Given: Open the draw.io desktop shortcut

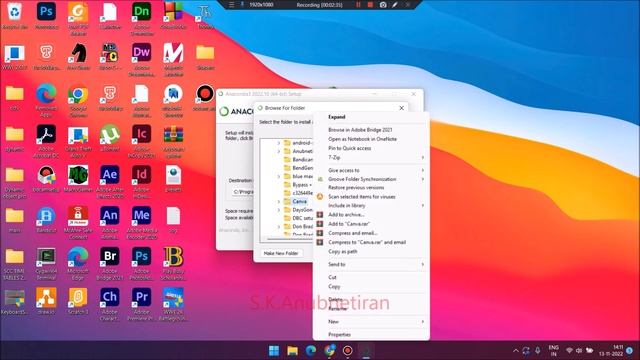Looking at the screenshot, I should (x=46, y=297).
